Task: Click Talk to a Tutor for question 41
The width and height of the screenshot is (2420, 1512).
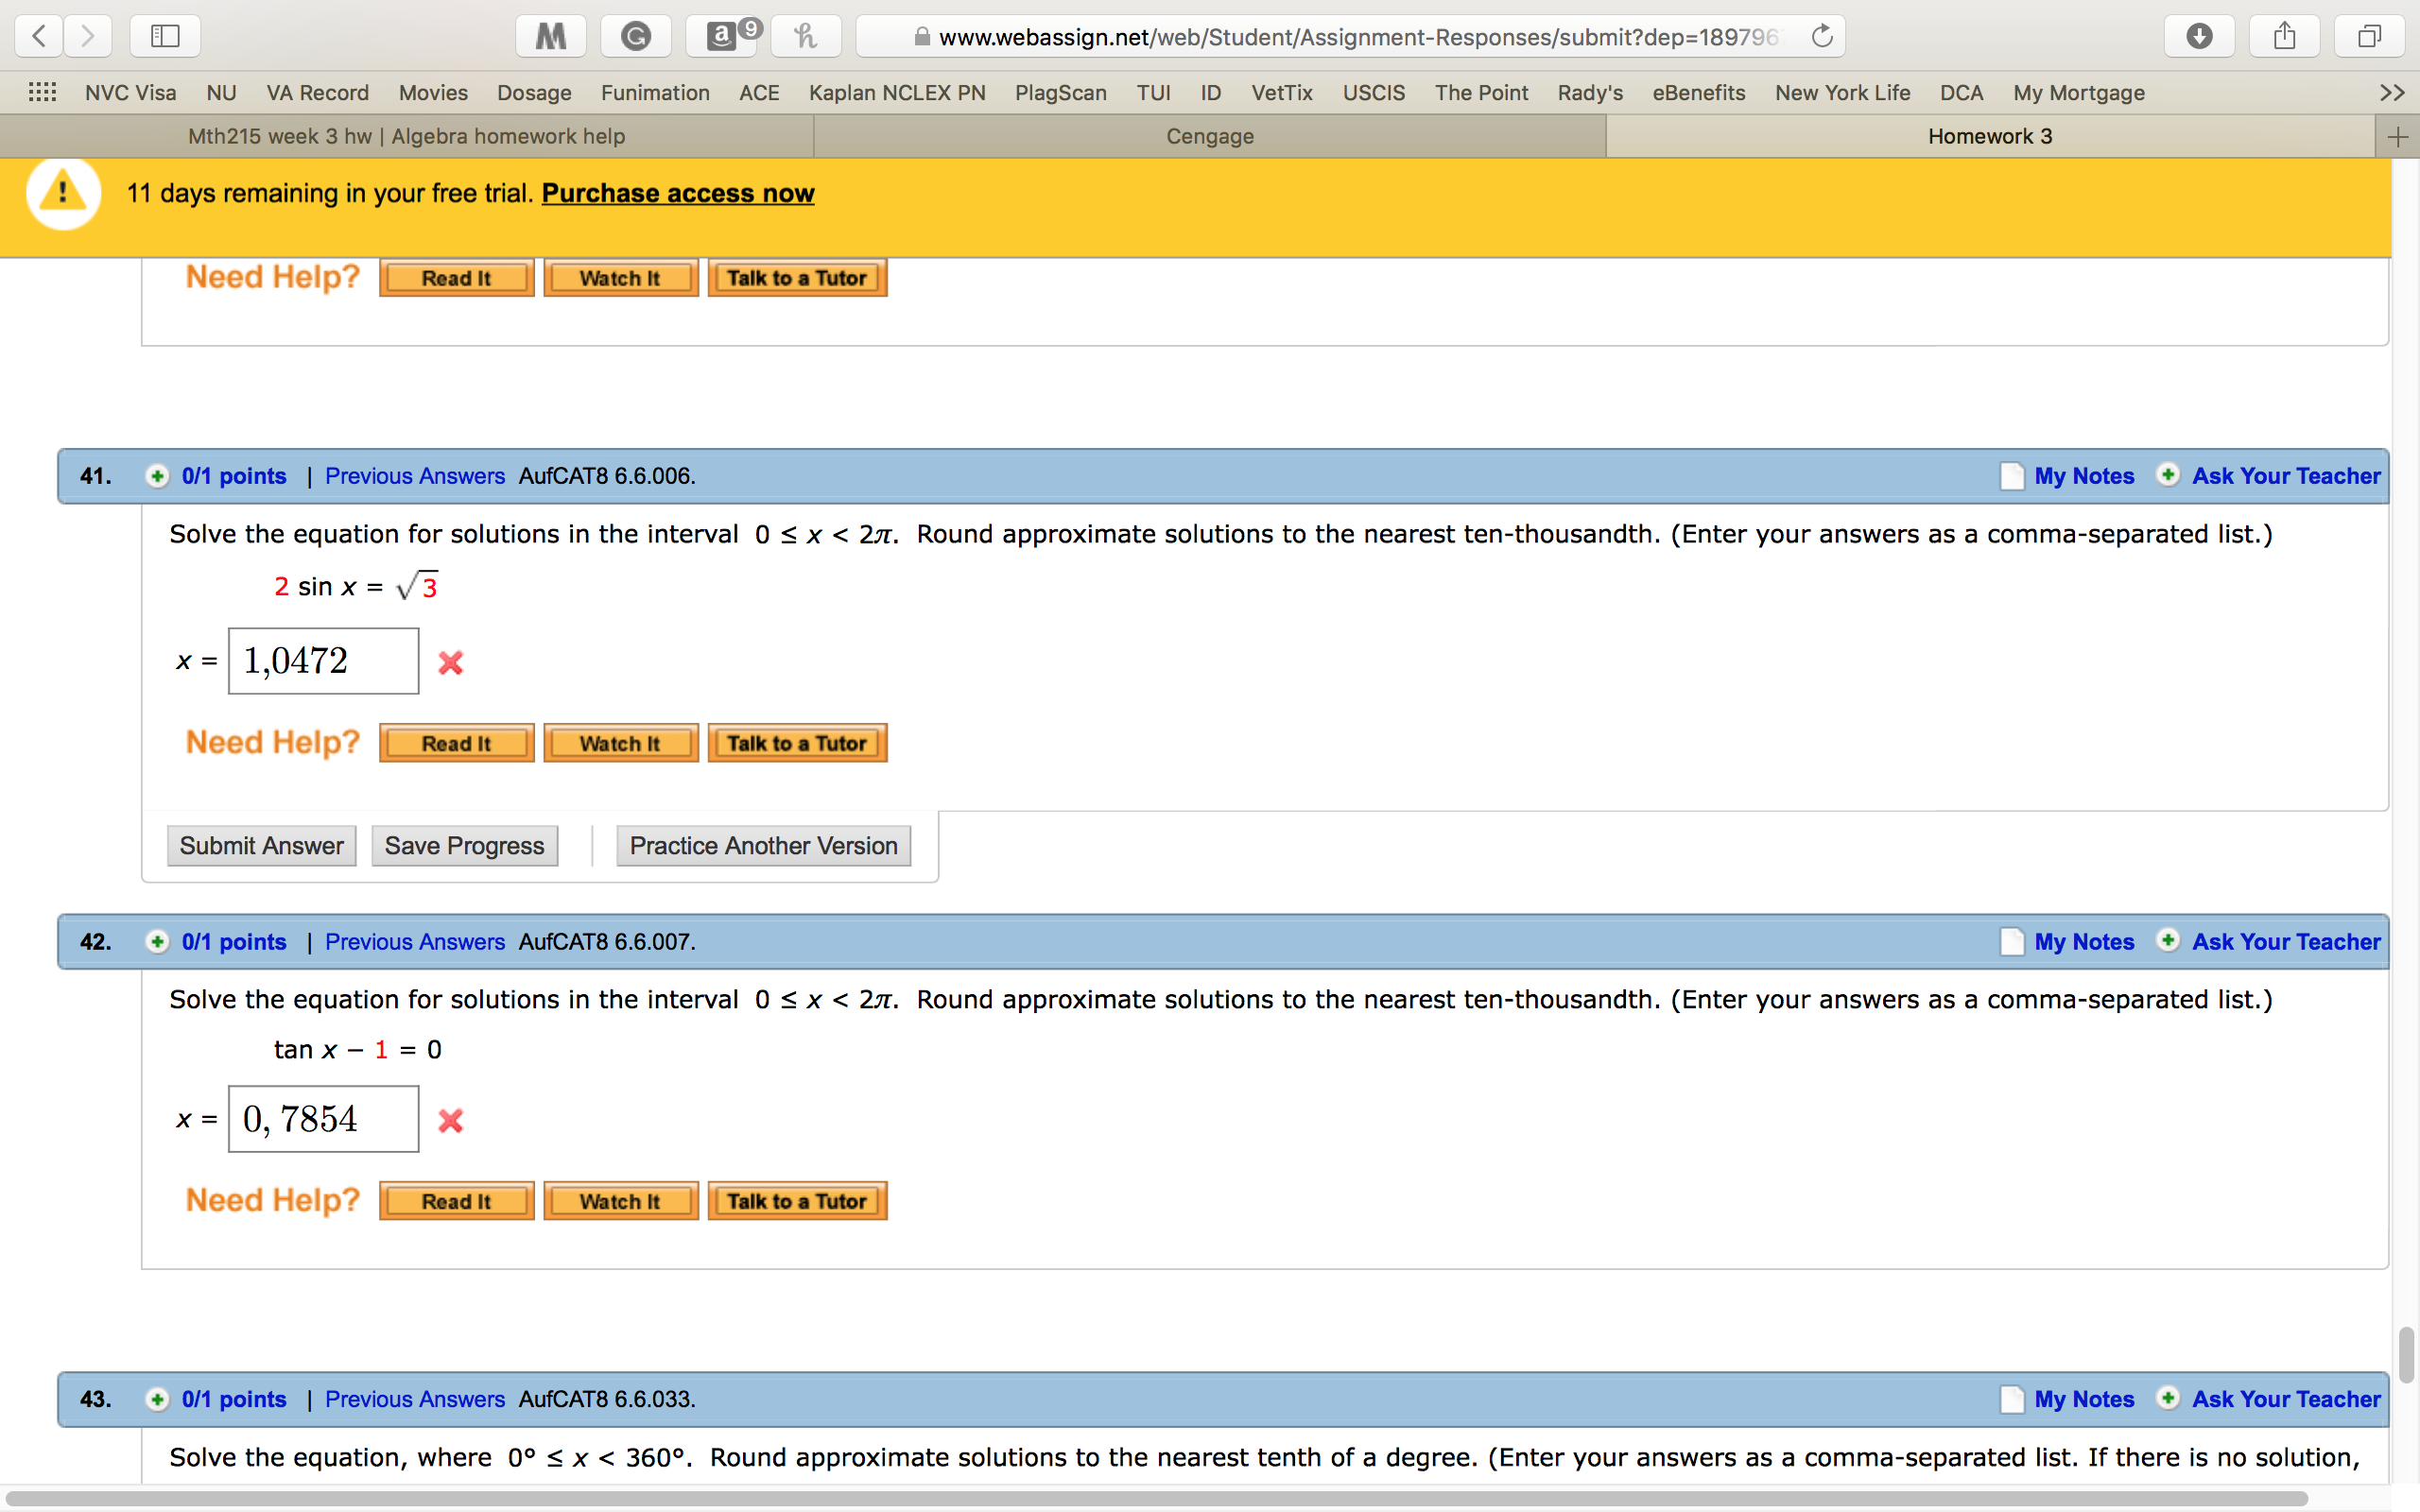Action: point(797,743)
